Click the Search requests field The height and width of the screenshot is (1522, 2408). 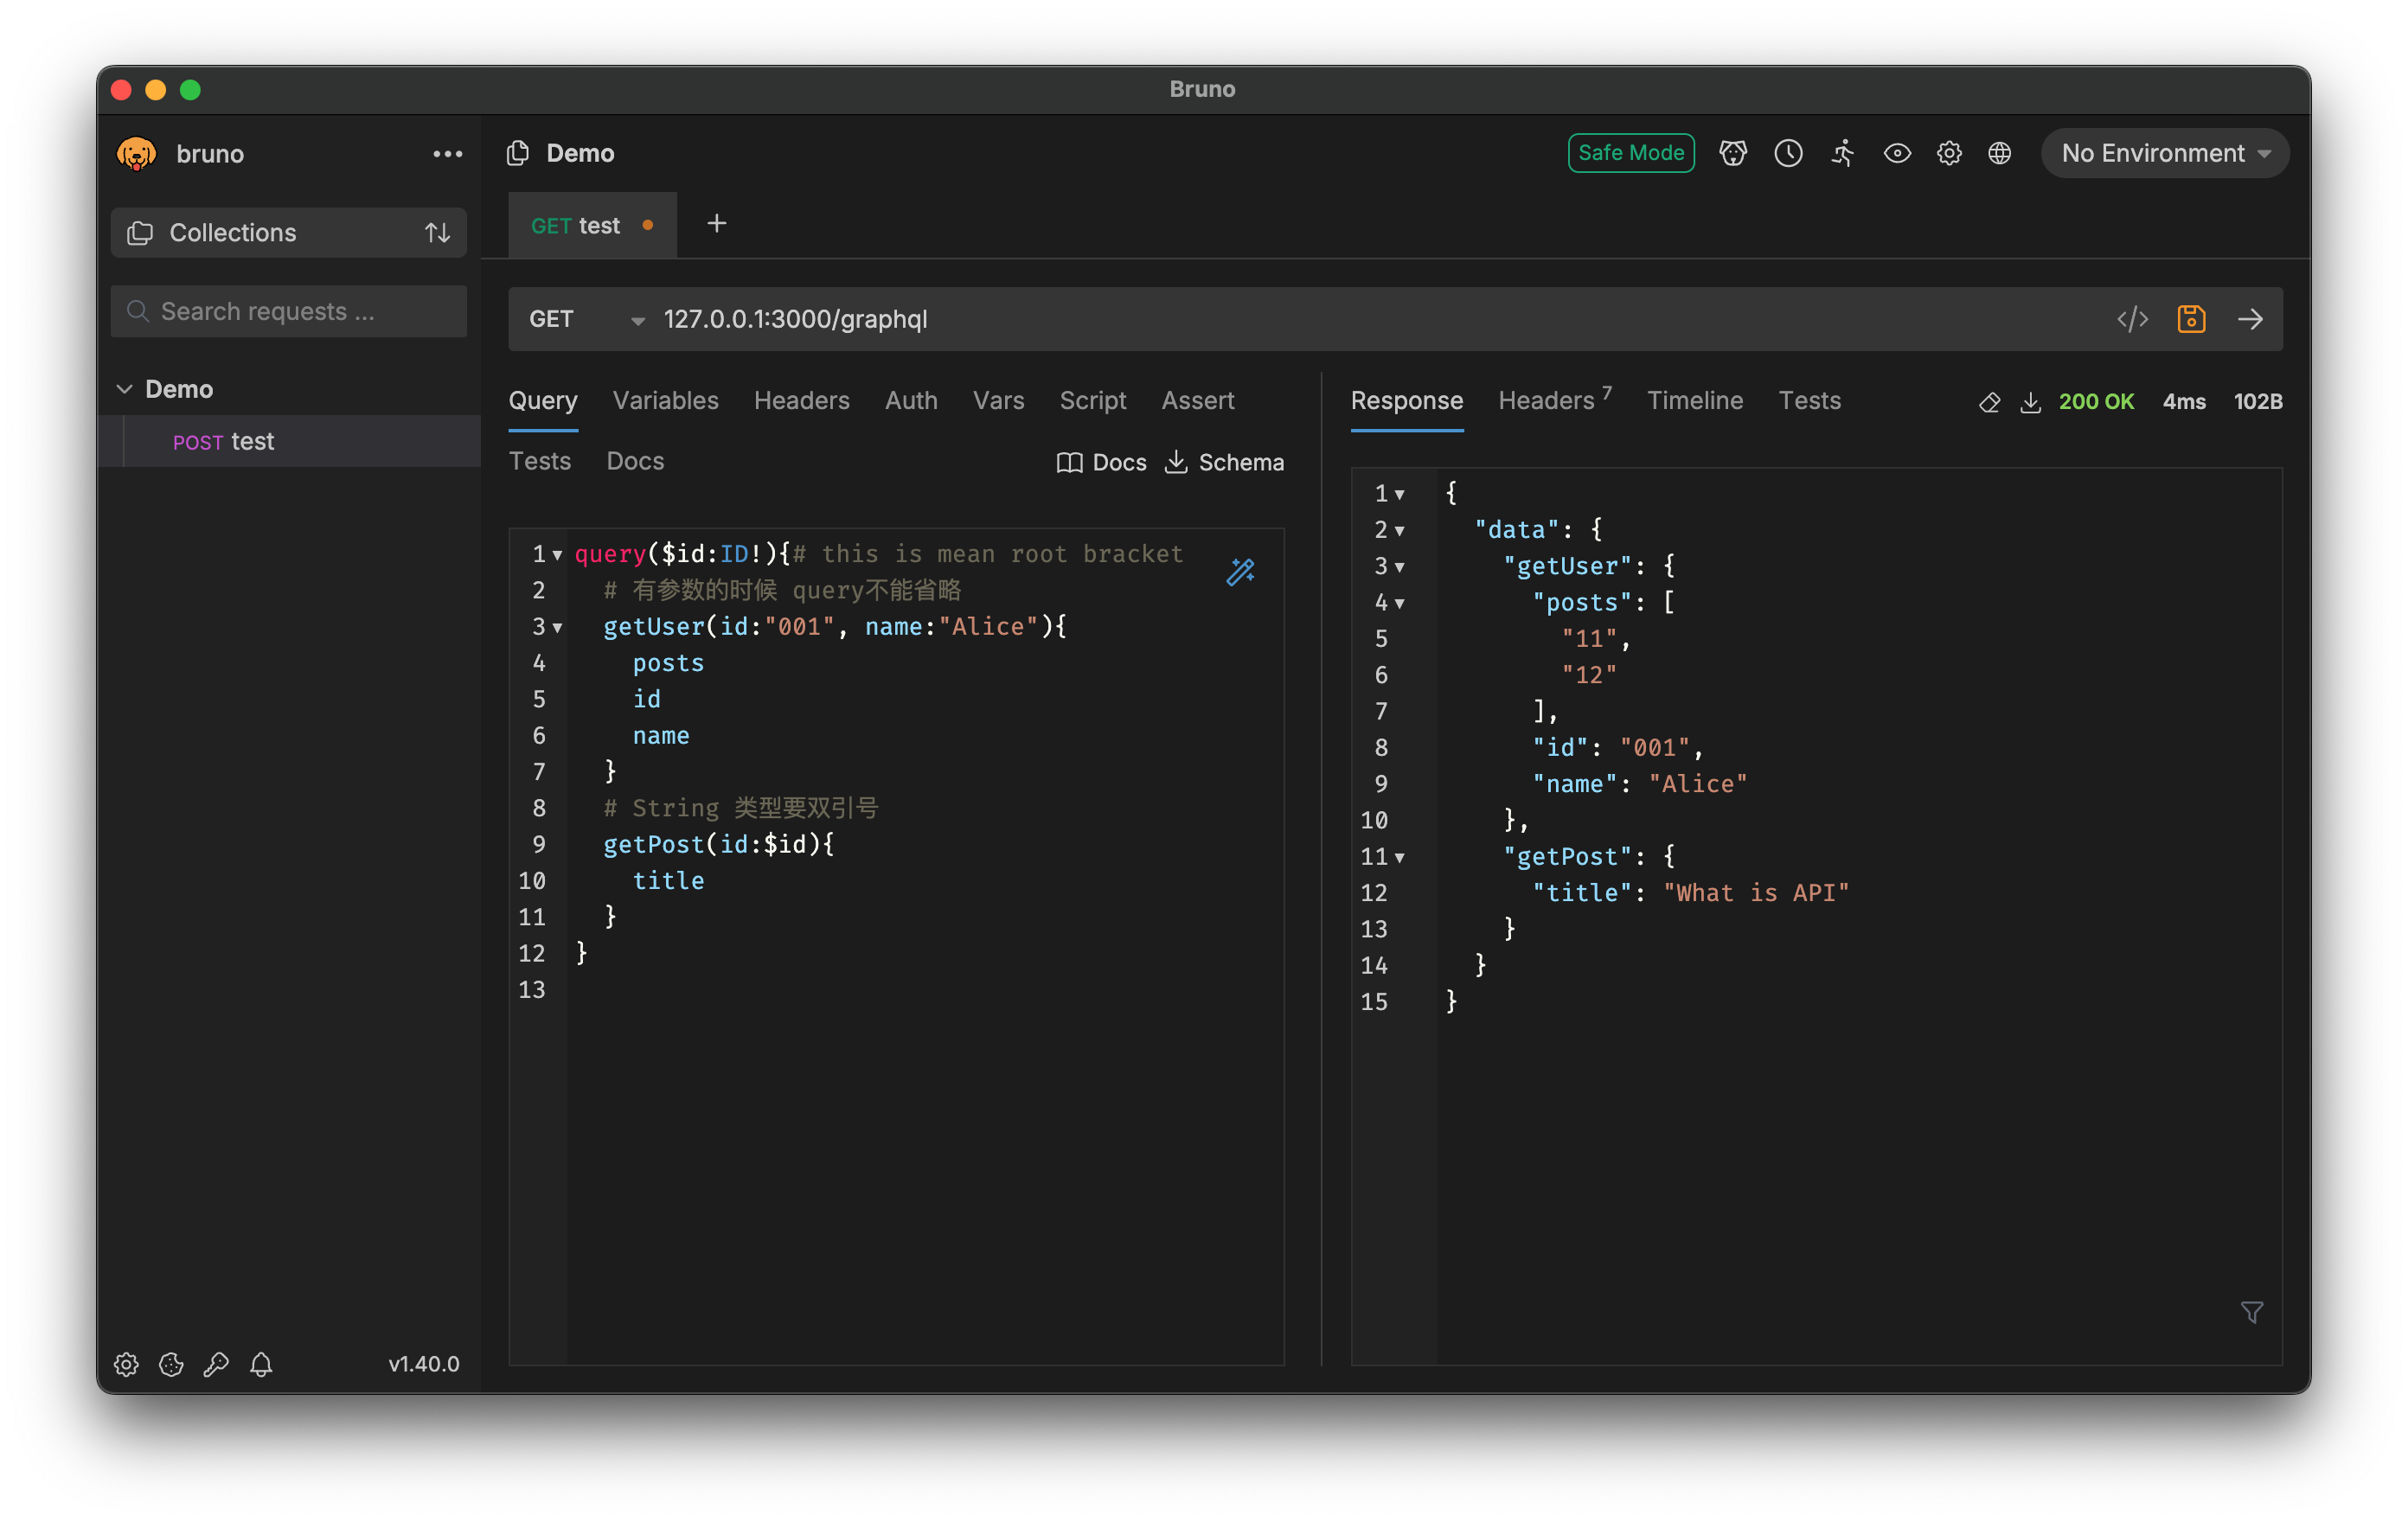click(x=288, y=311)
